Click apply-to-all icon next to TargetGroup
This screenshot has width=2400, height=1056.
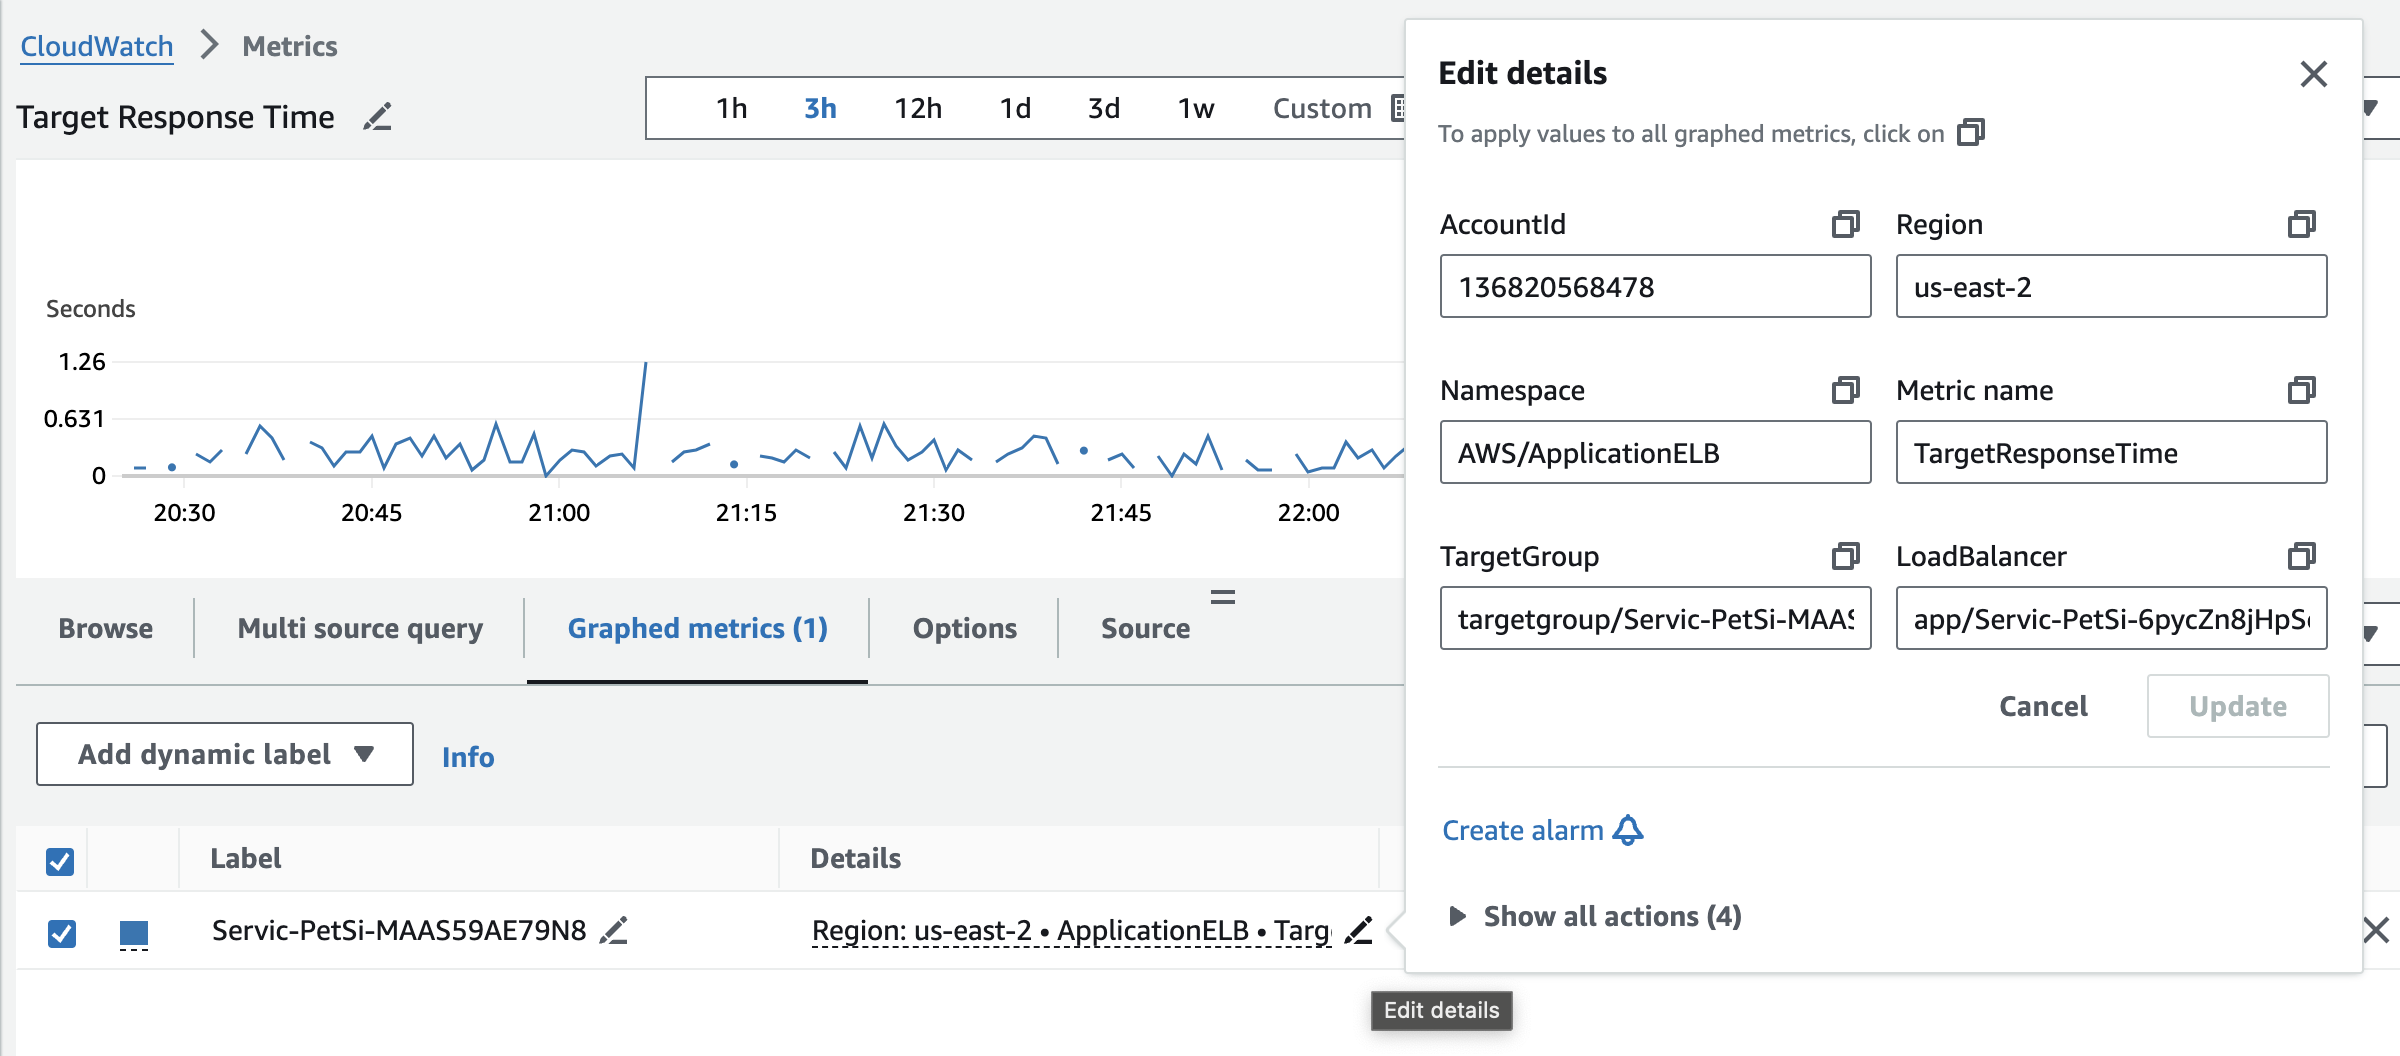[1845, 556]
